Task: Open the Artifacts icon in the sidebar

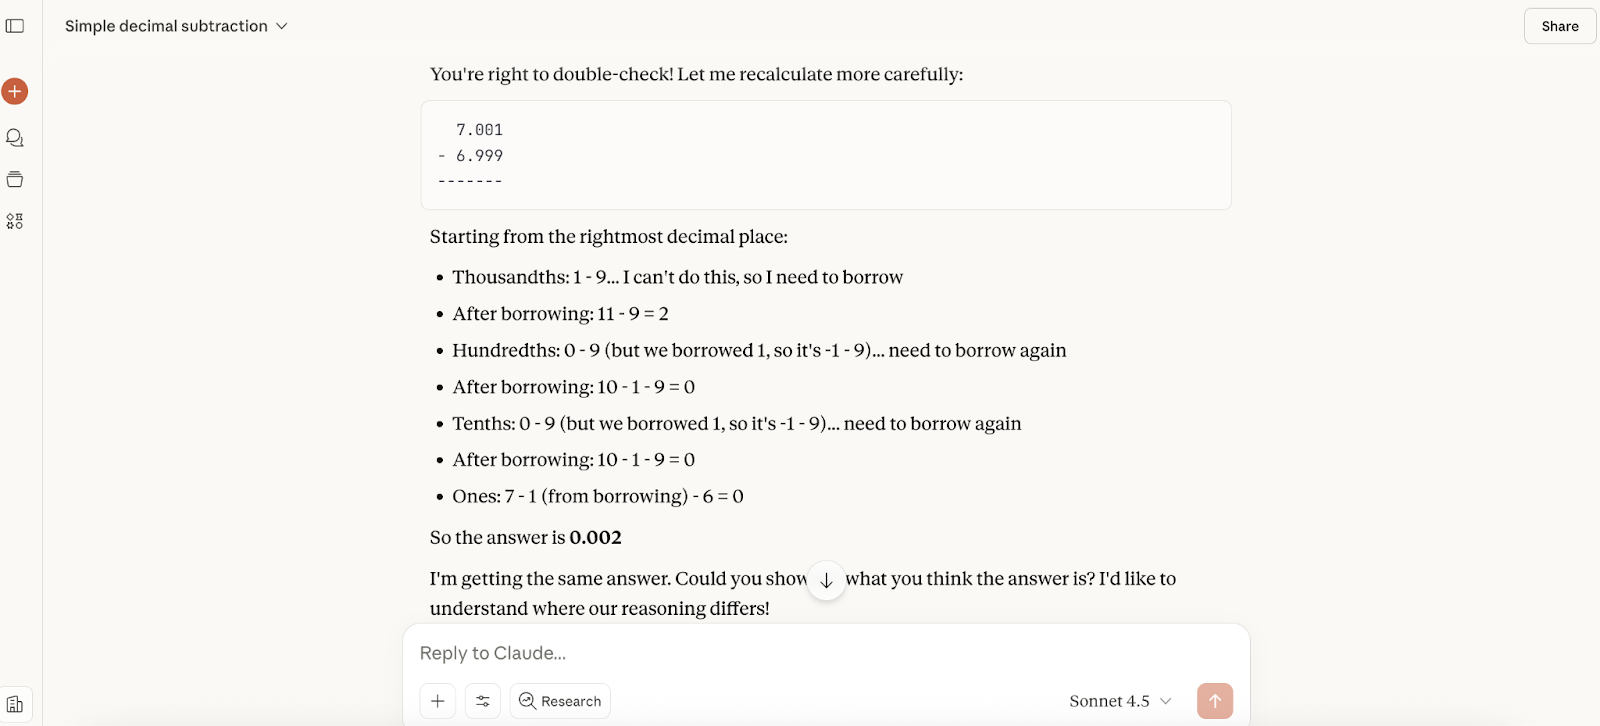Action: pyautogui.click(x=15, y=221)
